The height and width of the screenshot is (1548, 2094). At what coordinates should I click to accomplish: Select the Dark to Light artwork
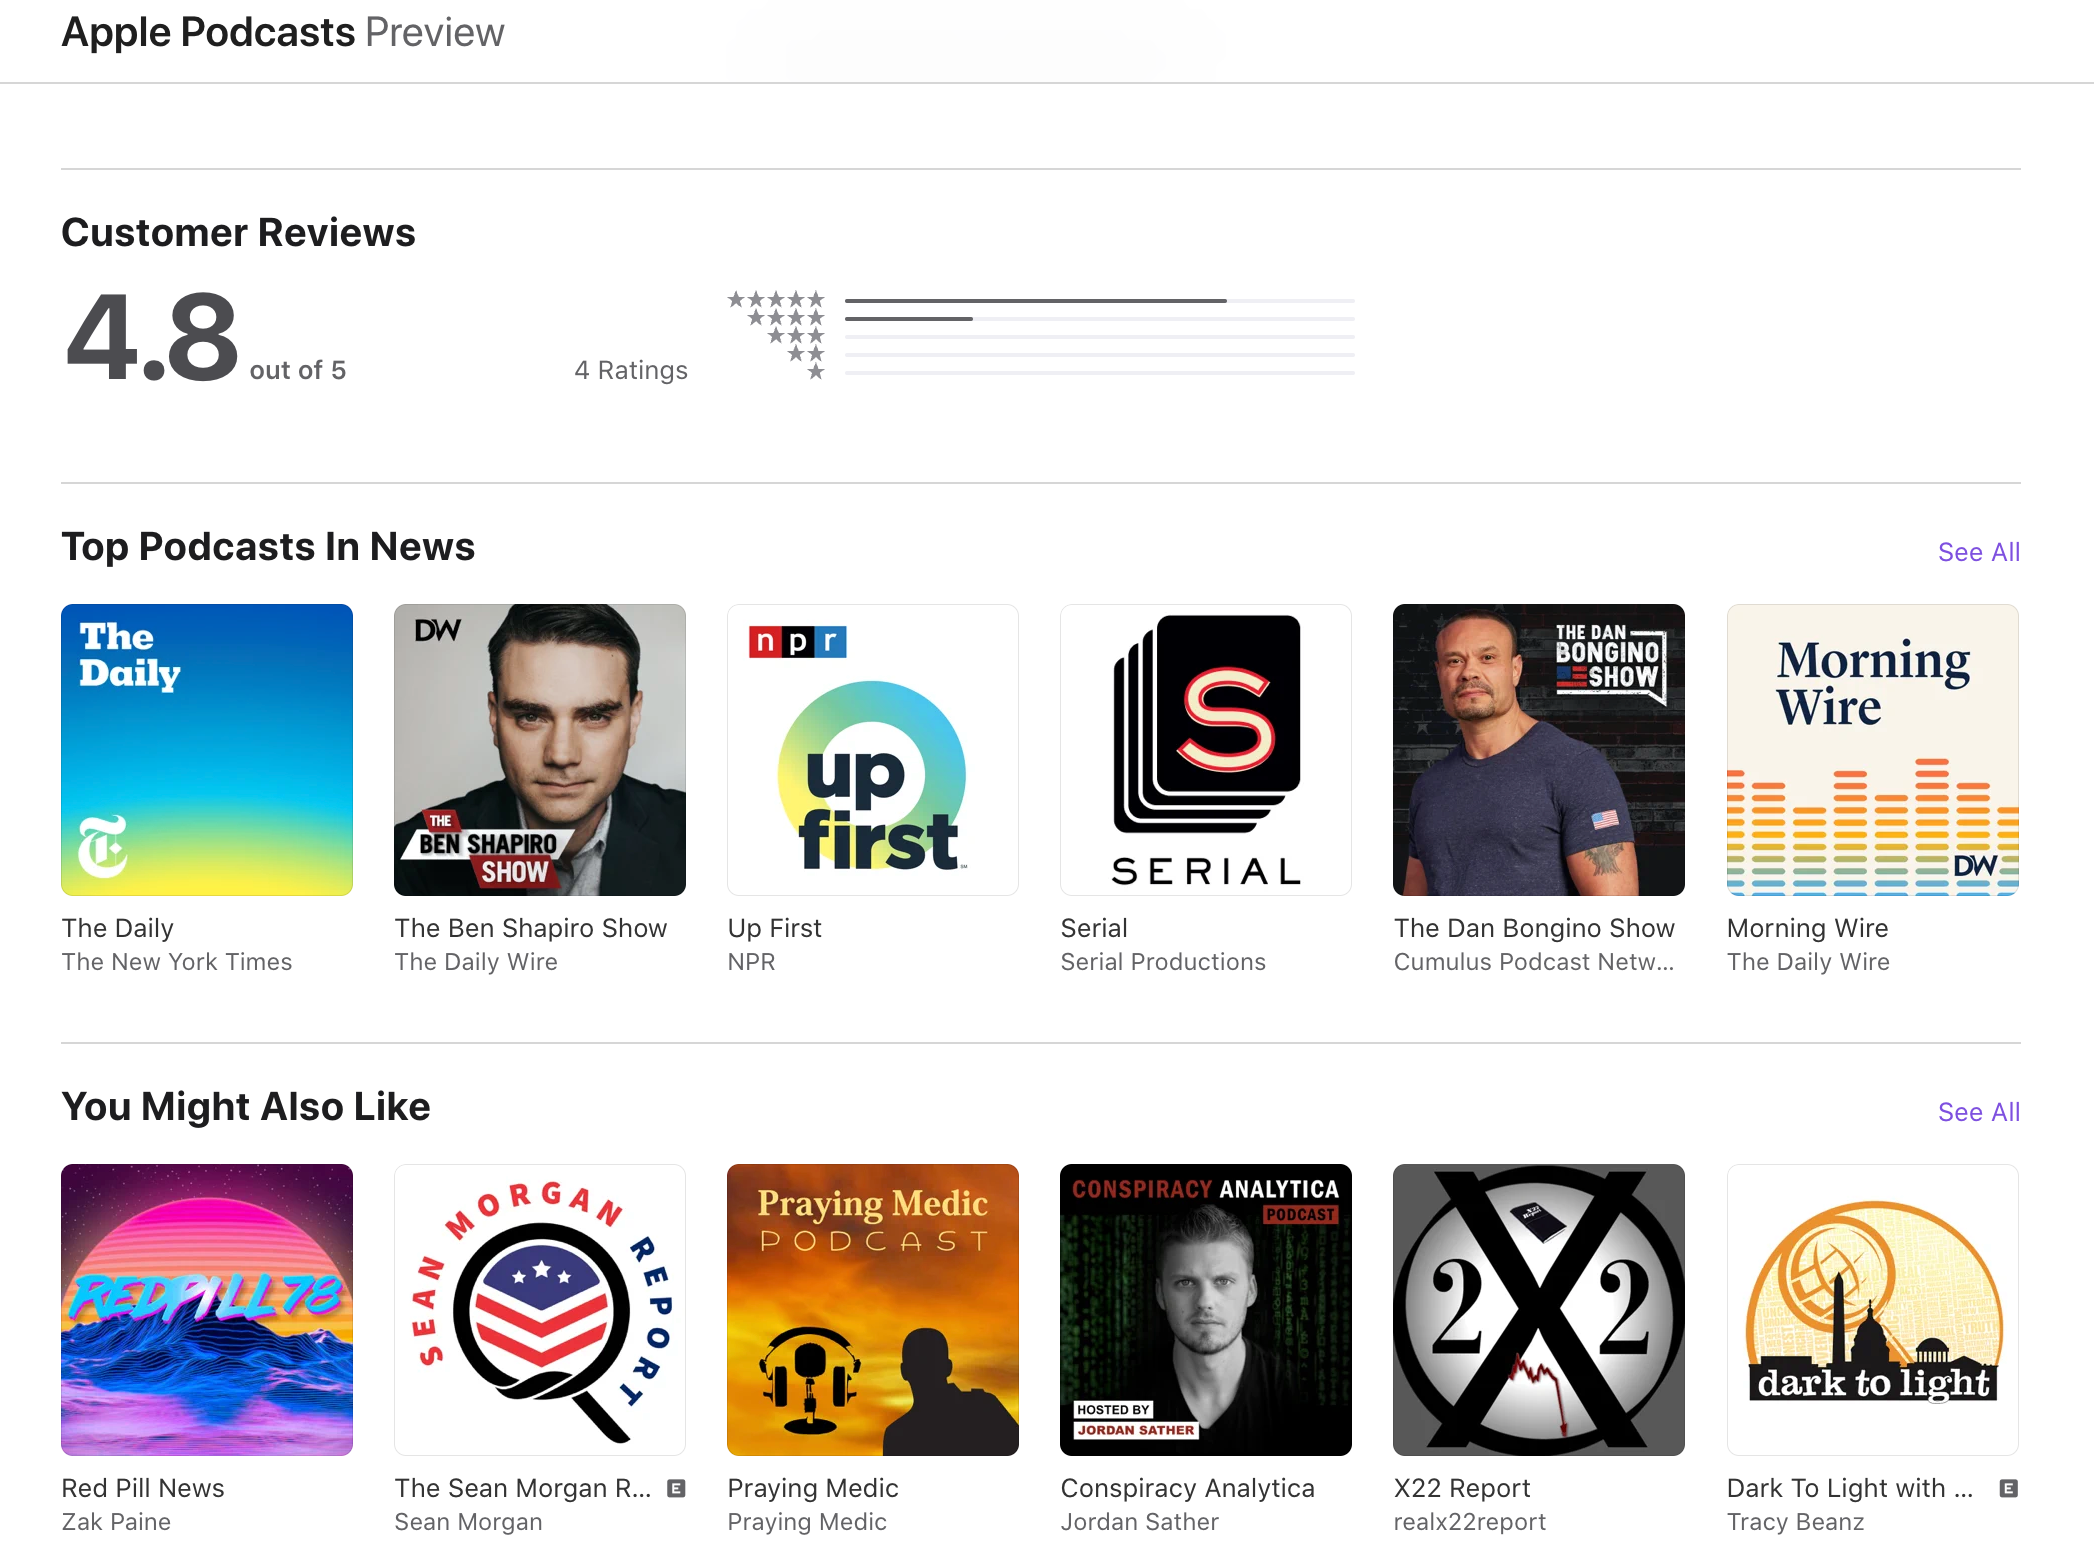pos(1873,1310)
